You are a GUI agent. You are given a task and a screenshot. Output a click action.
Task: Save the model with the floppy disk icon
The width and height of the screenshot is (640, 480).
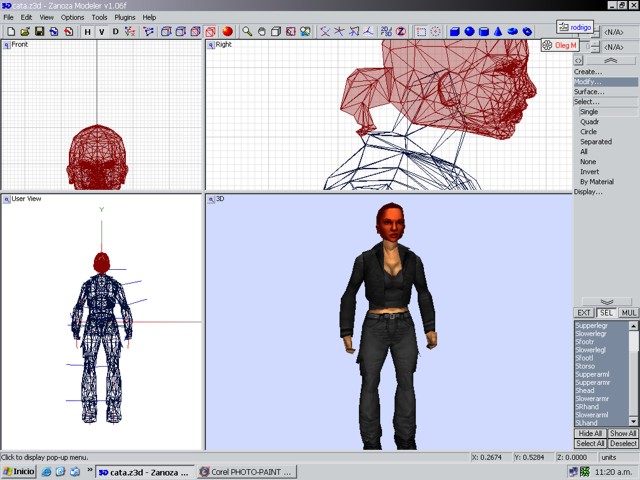[x=39, y=31]
